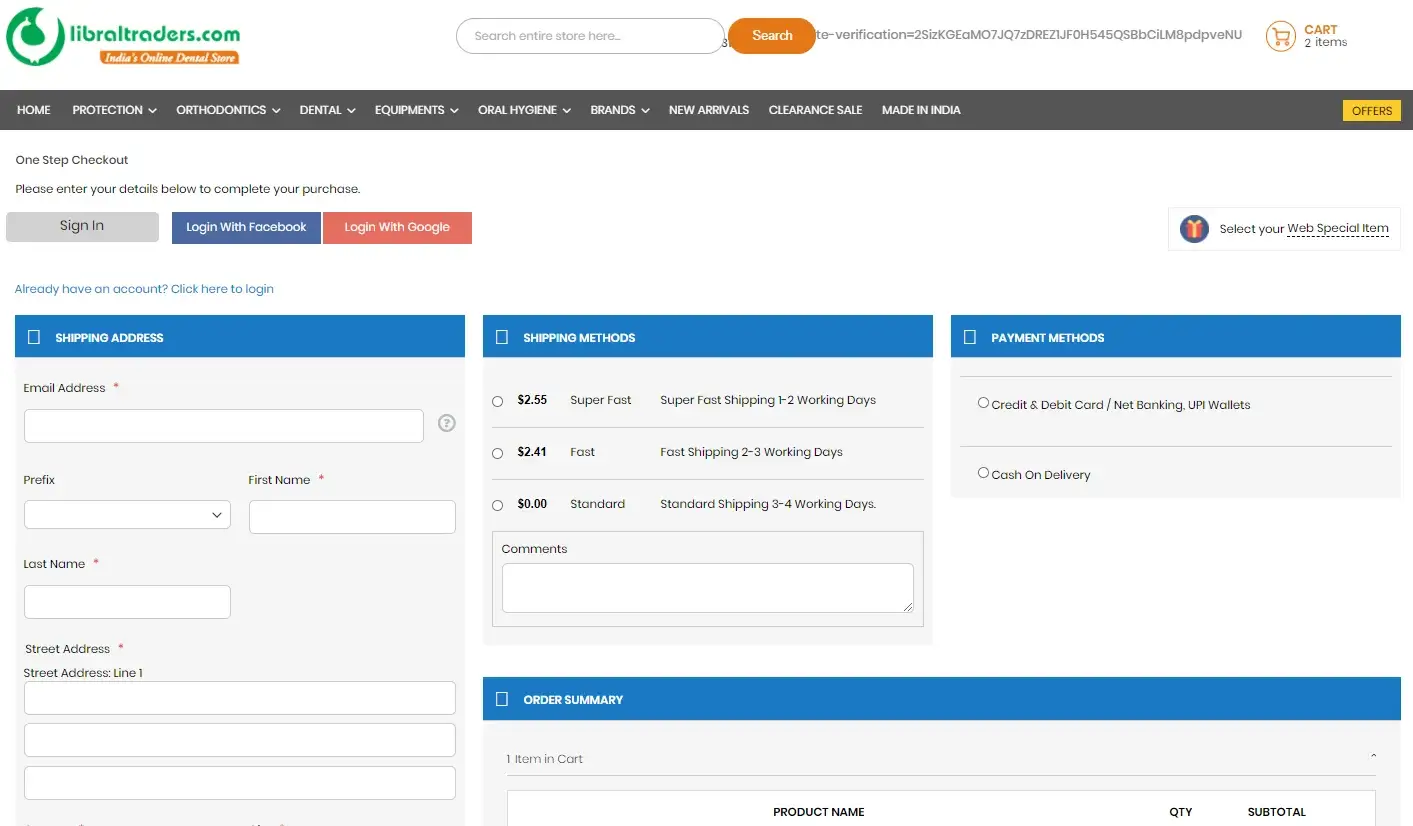Choose the Standard $0.00 shipping method

(497, 505)
